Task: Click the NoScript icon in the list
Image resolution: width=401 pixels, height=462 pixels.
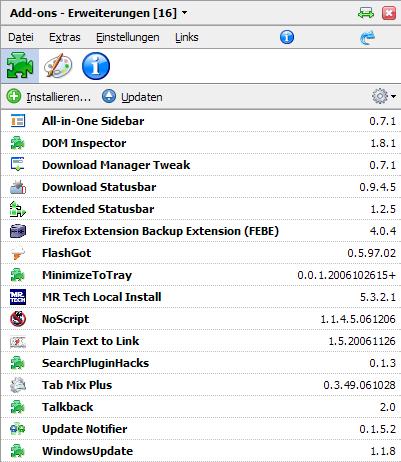Action: pos(18,319)
